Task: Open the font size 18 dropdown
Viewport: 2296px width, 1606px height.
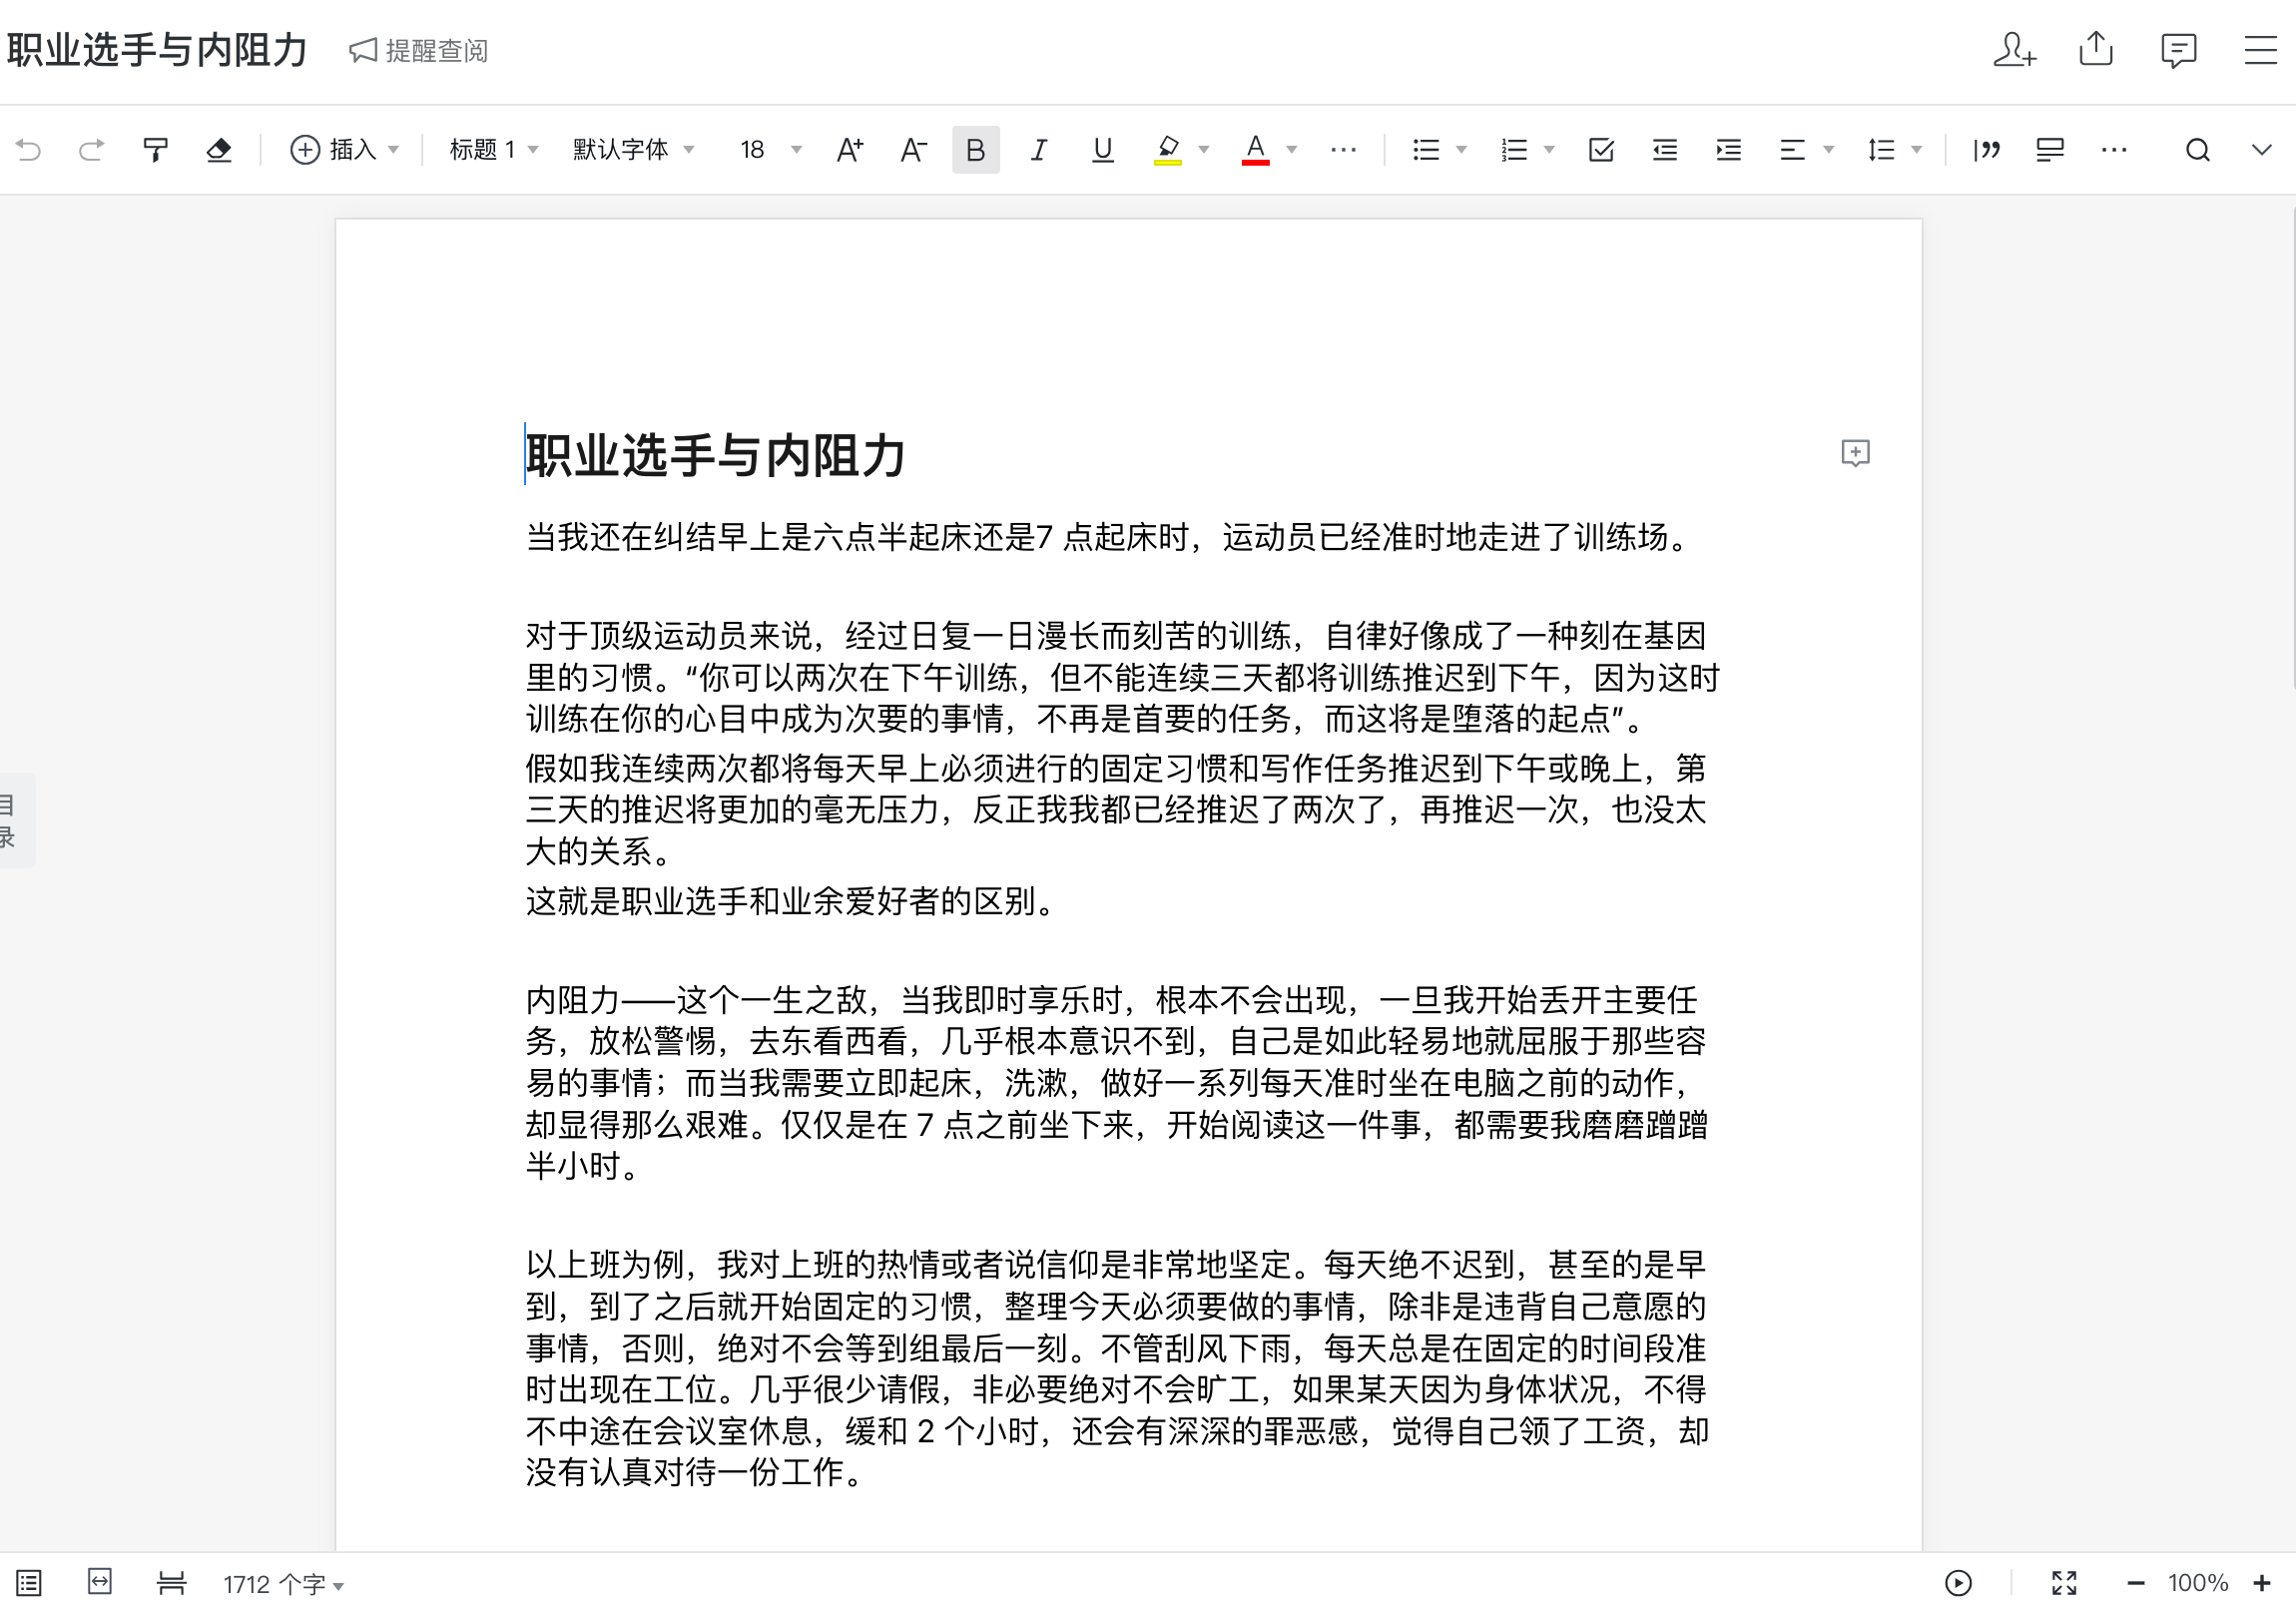Action: tap(771, 150)
